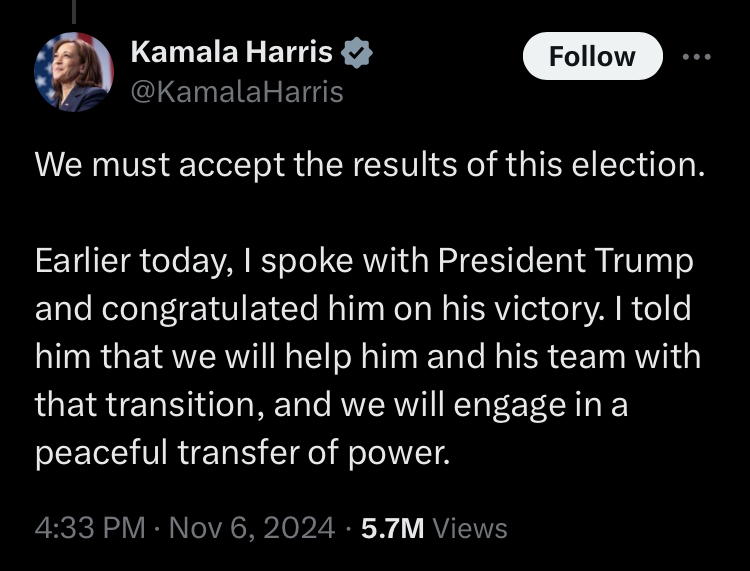Click the words "Earlier today" in the post
This screenshot has width=750, height=571.
pyautogui.click(x=129, y=262)
